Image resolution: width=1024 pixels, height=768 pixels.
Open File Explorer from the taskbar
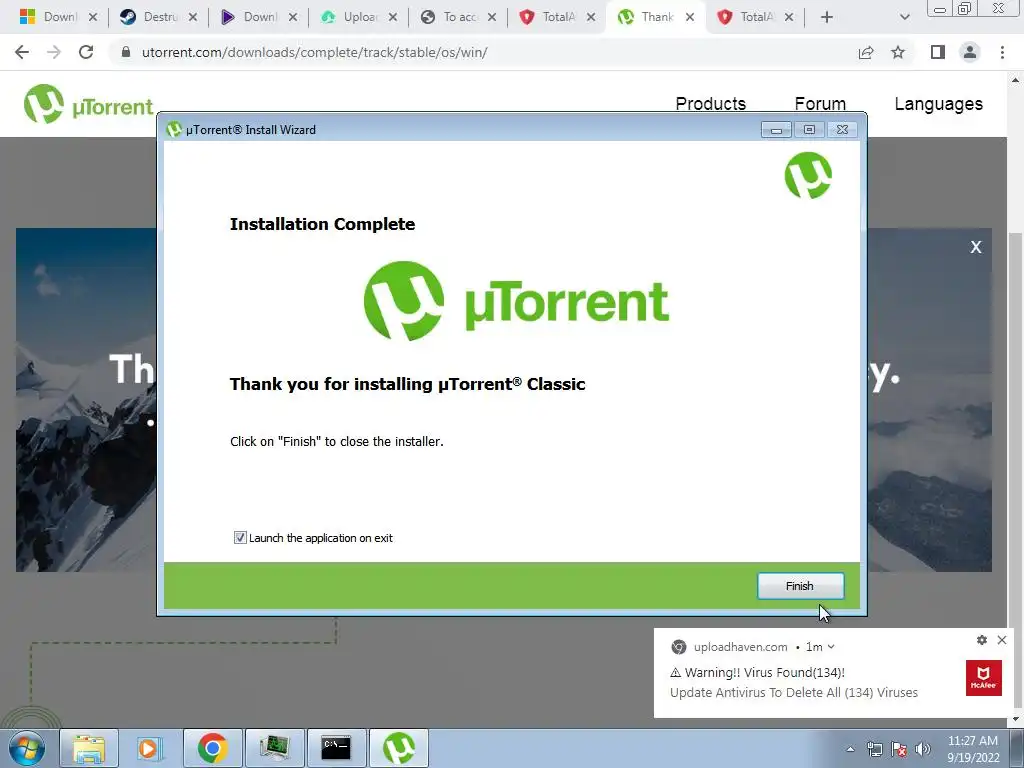point(89,748)
